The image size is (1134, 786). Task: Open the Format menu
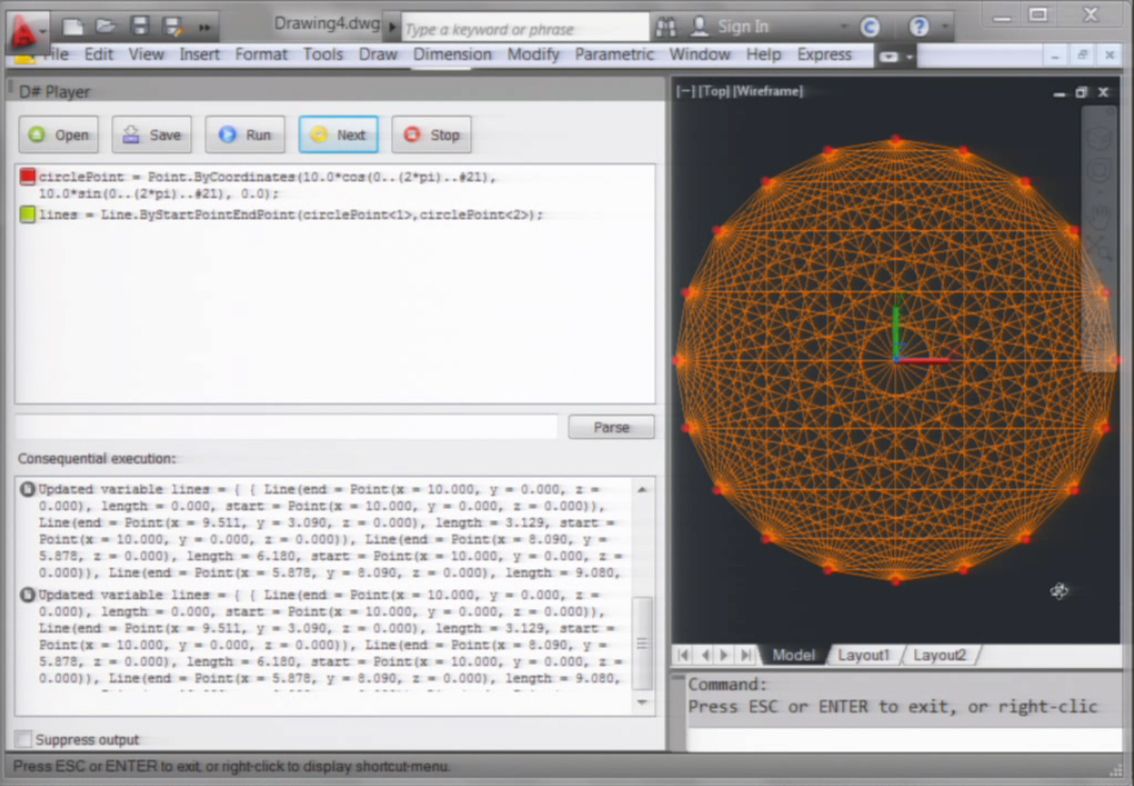point(261,54)
